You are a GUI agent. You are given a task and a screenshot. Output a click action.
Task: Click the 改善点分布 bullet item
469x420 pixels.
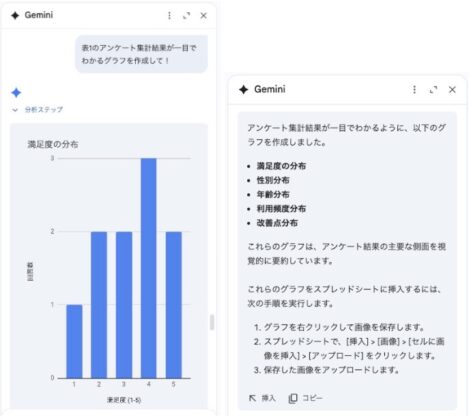coord(277,223)
